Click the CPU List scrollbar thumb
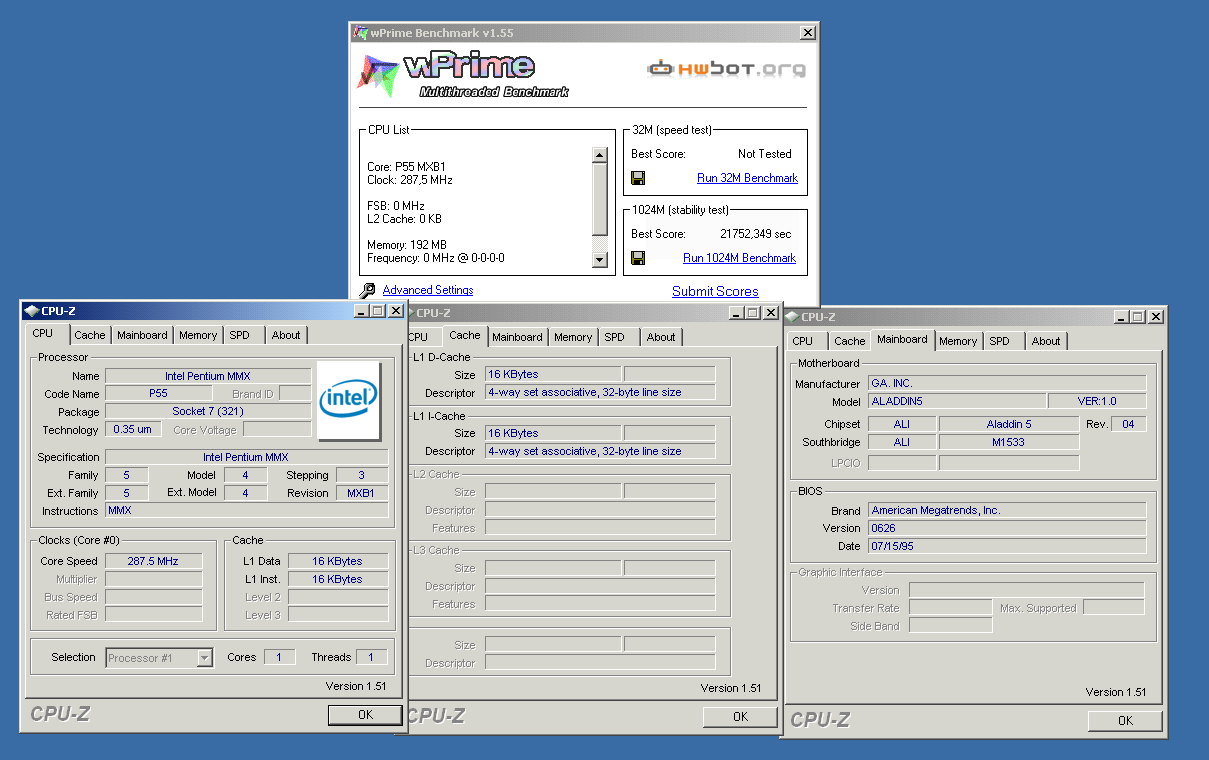The image size is (1209, 760). point(600,199)
